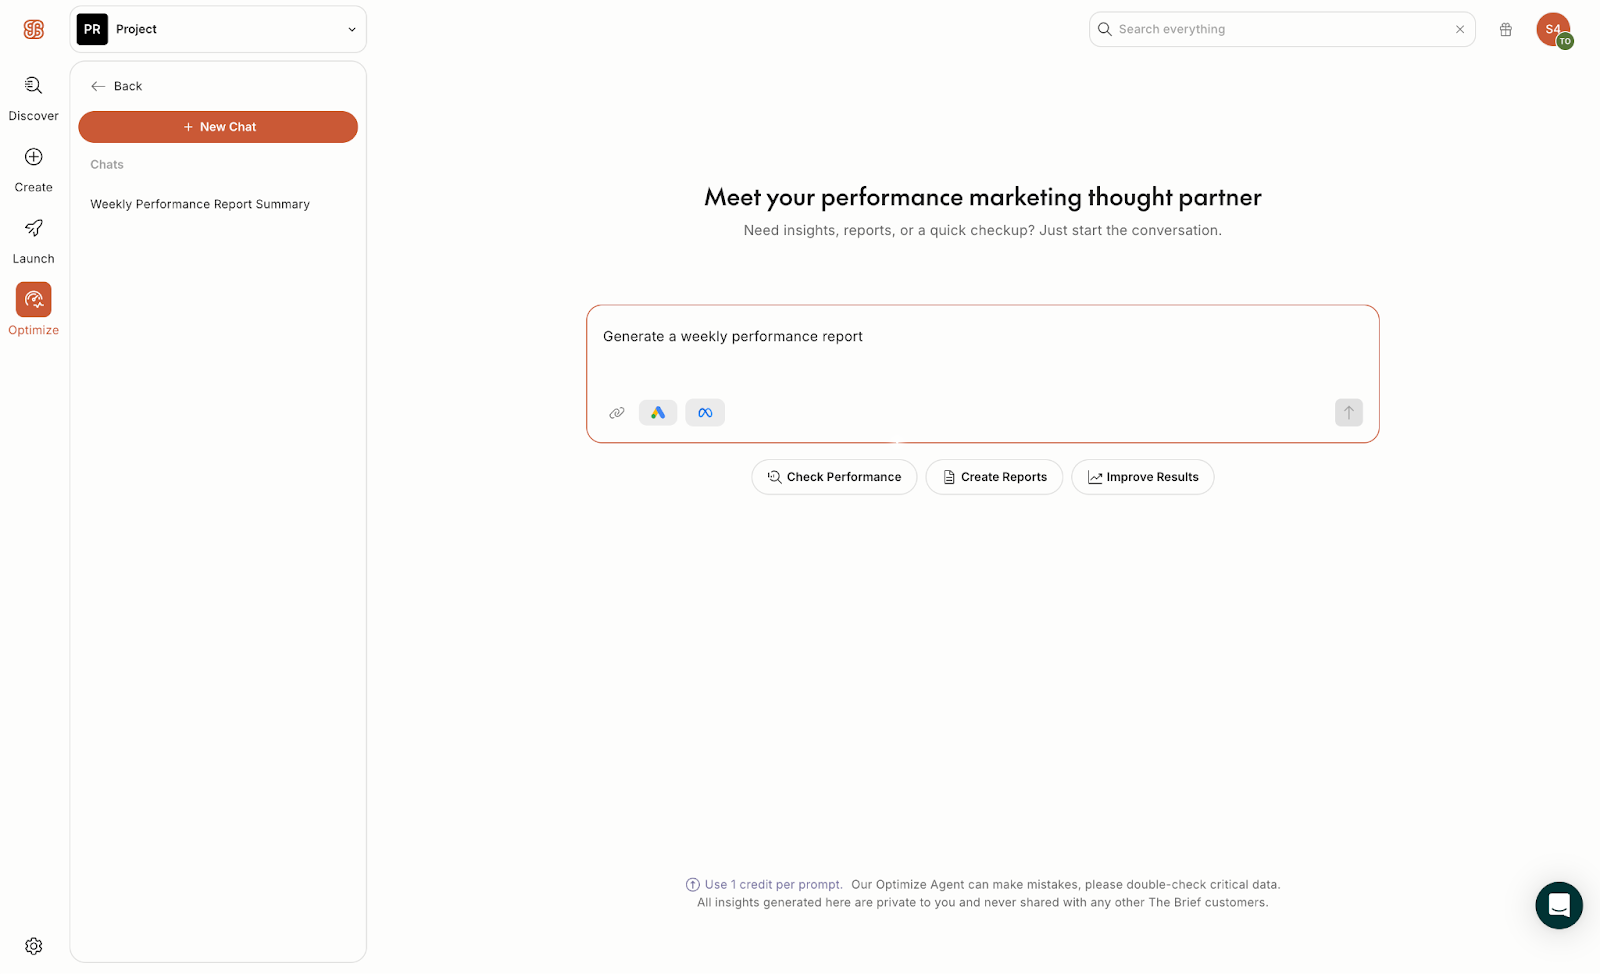Click the Brief logo icon

34,30
